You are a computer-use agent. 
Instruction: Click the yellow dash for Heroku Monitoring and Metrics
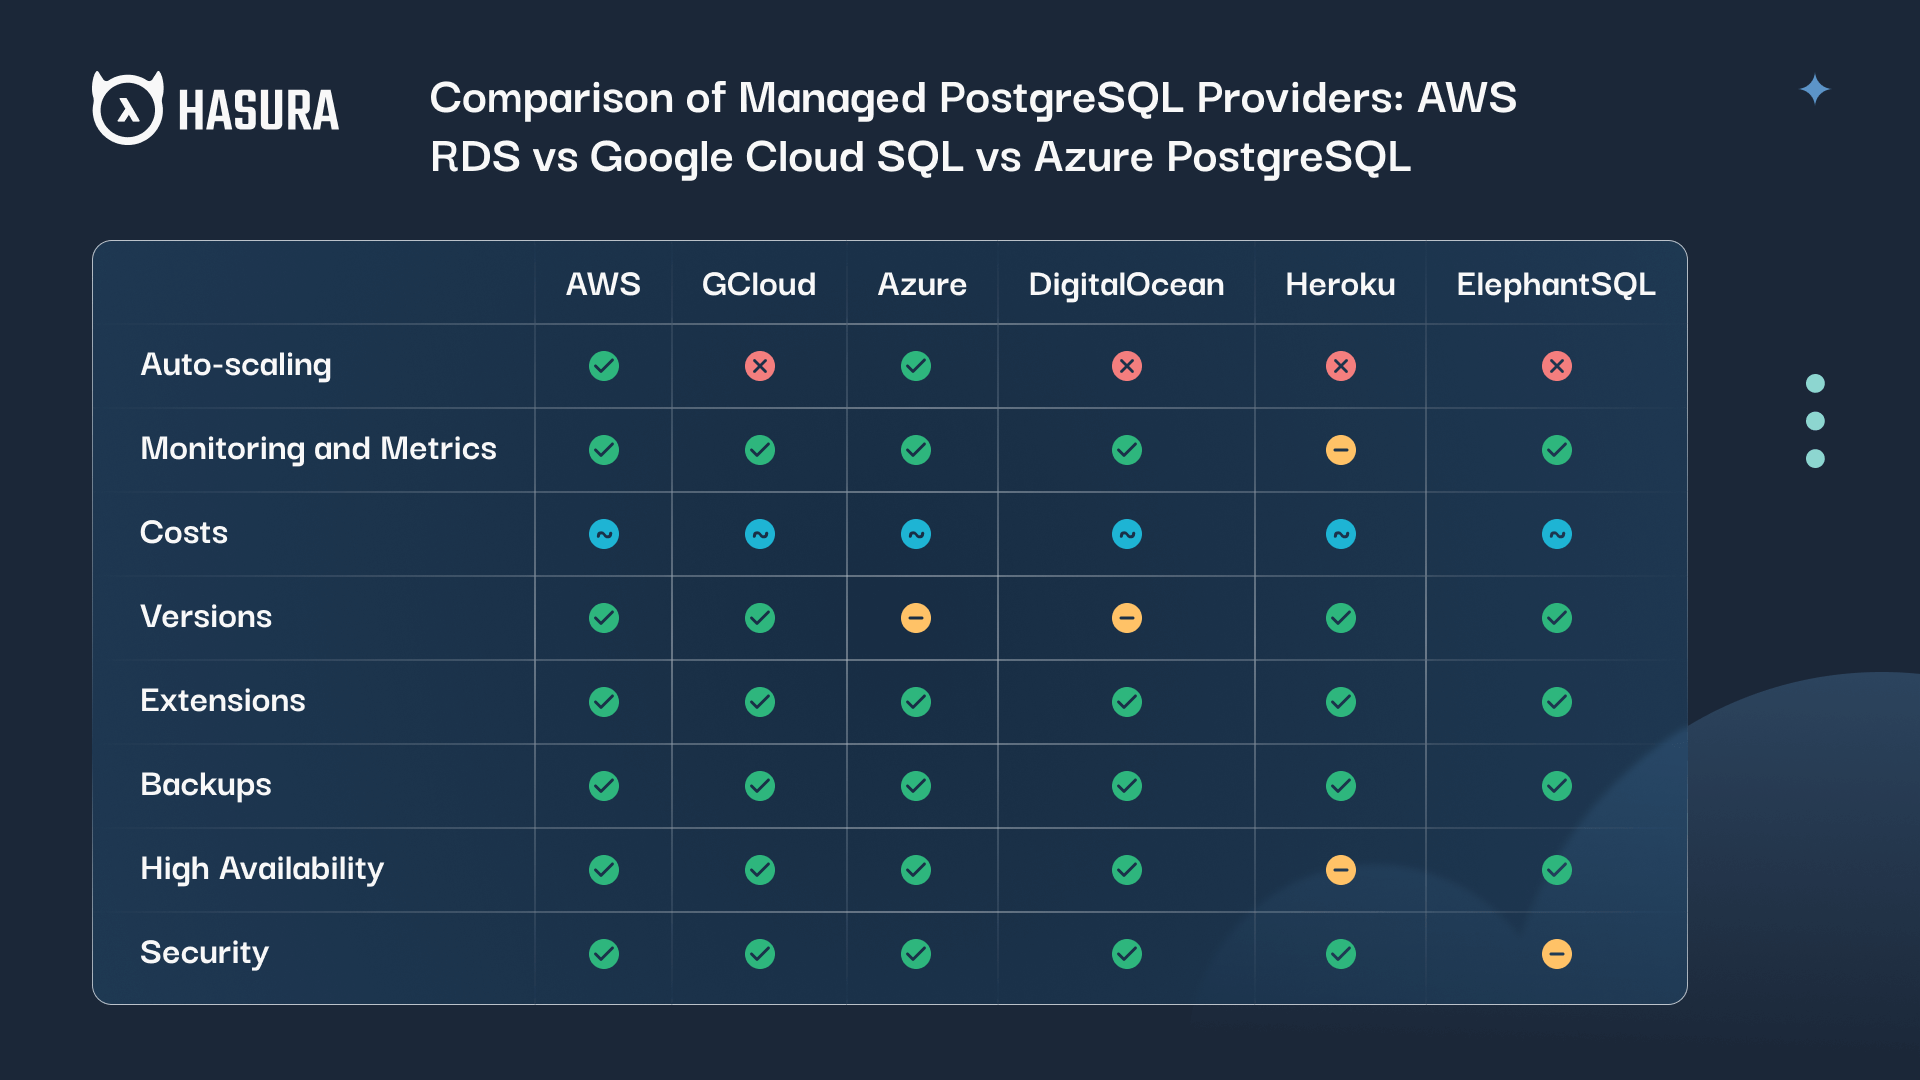(x=1341, y=450)
